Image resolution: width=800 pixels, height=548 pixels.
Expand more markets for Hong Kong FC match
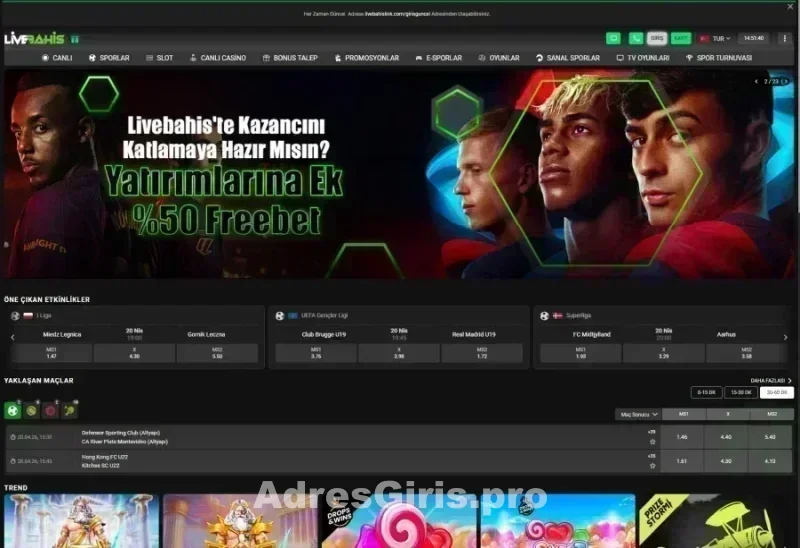tap(652, 456)
